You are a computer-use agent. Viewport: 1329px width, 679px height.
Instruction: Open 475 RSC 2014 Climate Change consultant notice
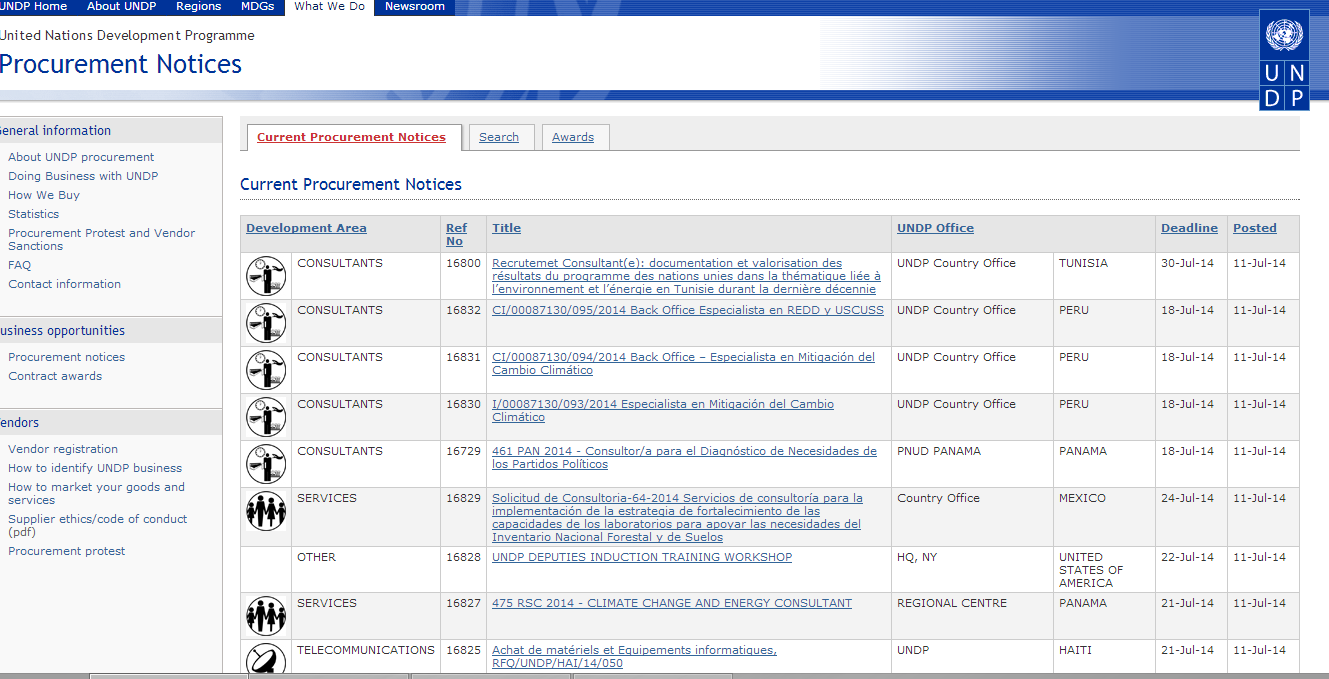(x=671, y=603)
